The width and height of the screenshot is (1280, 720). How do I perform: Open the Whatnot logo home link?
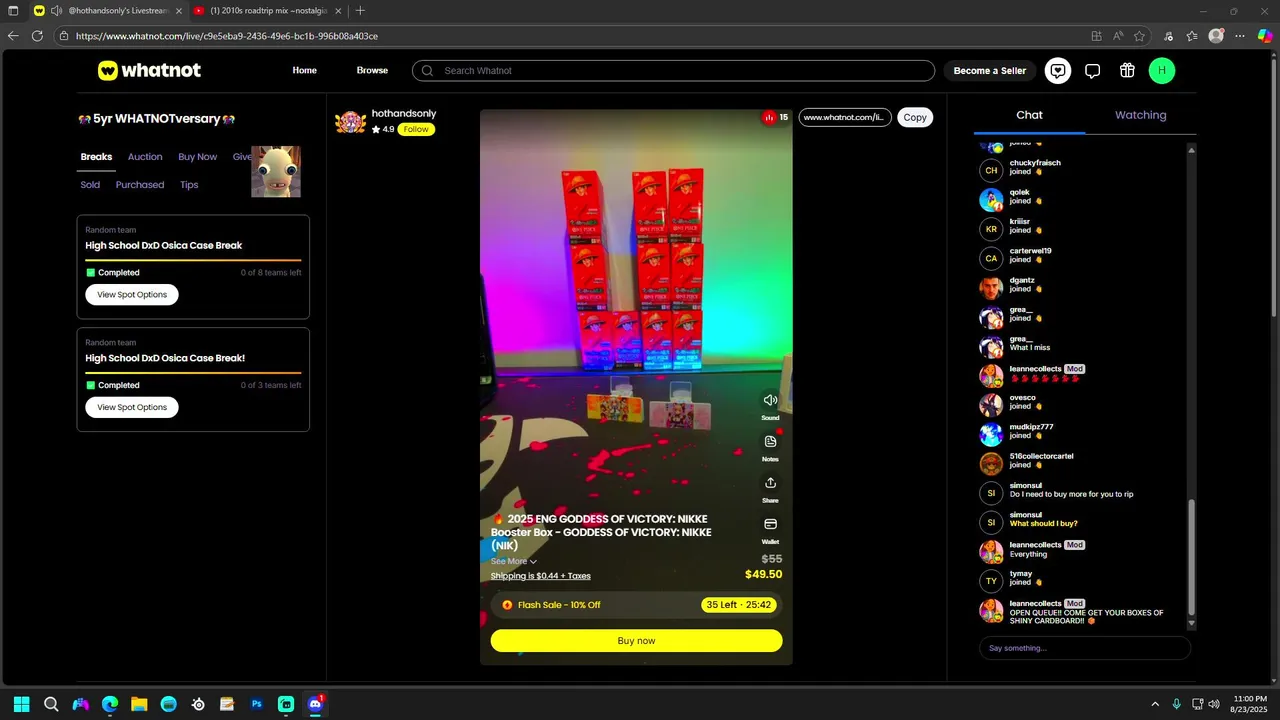tap(149, 70)
